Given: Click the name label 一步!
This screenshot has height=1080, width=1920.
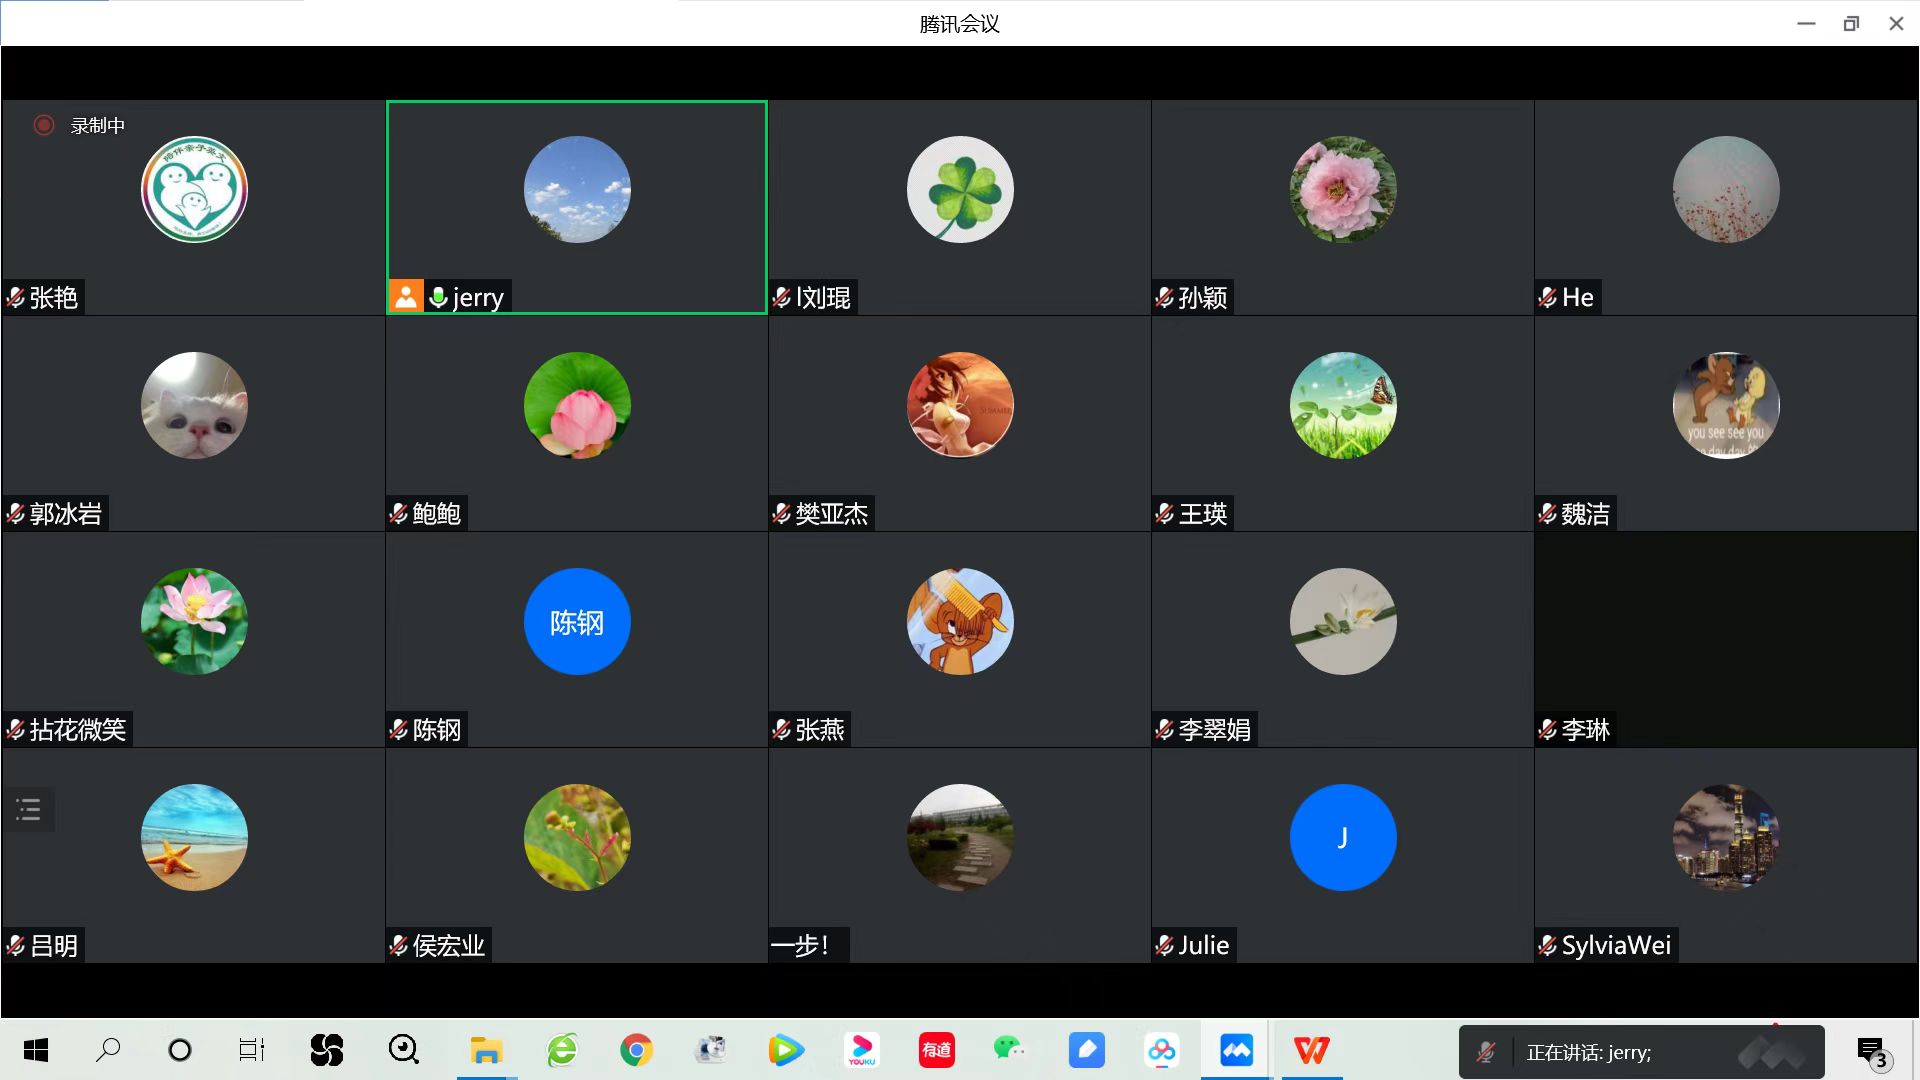Looking at the screenshot, I should point(800,946).
